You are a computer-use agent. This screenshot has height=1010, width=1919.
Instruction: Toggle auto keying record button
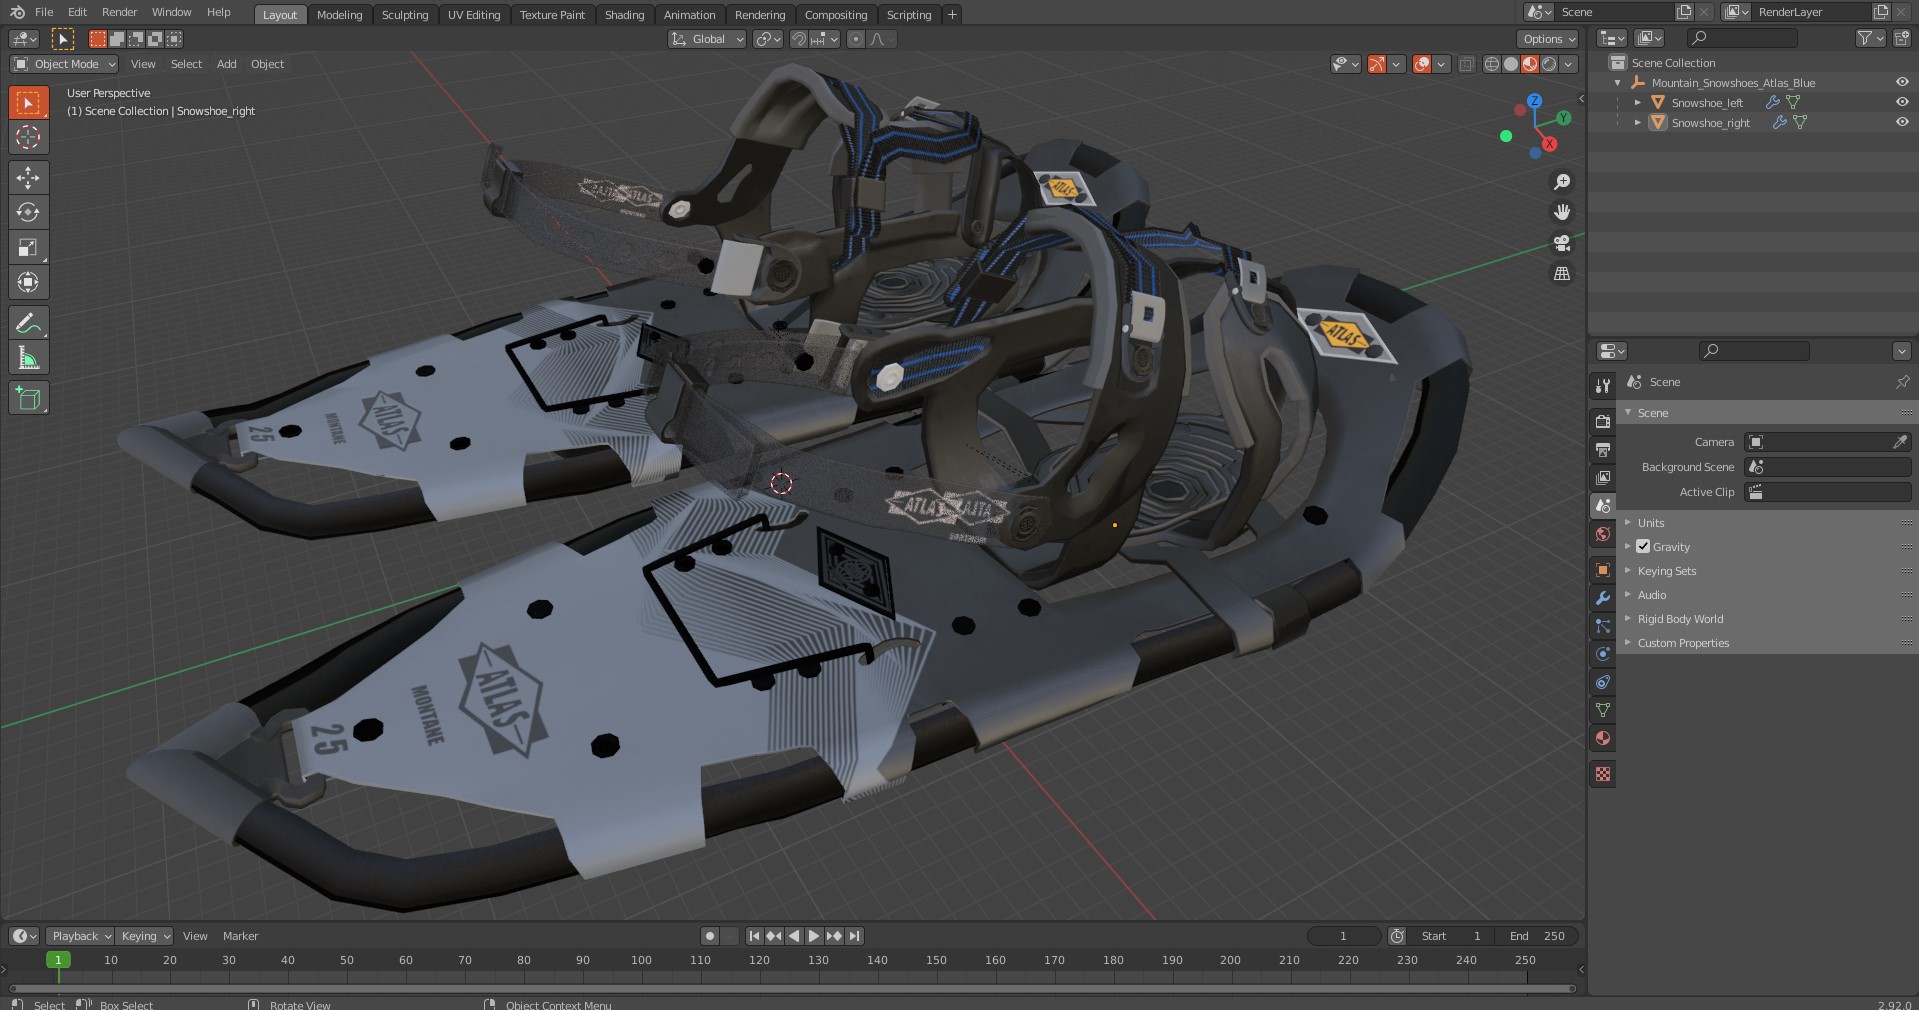(x=710, y=936)
